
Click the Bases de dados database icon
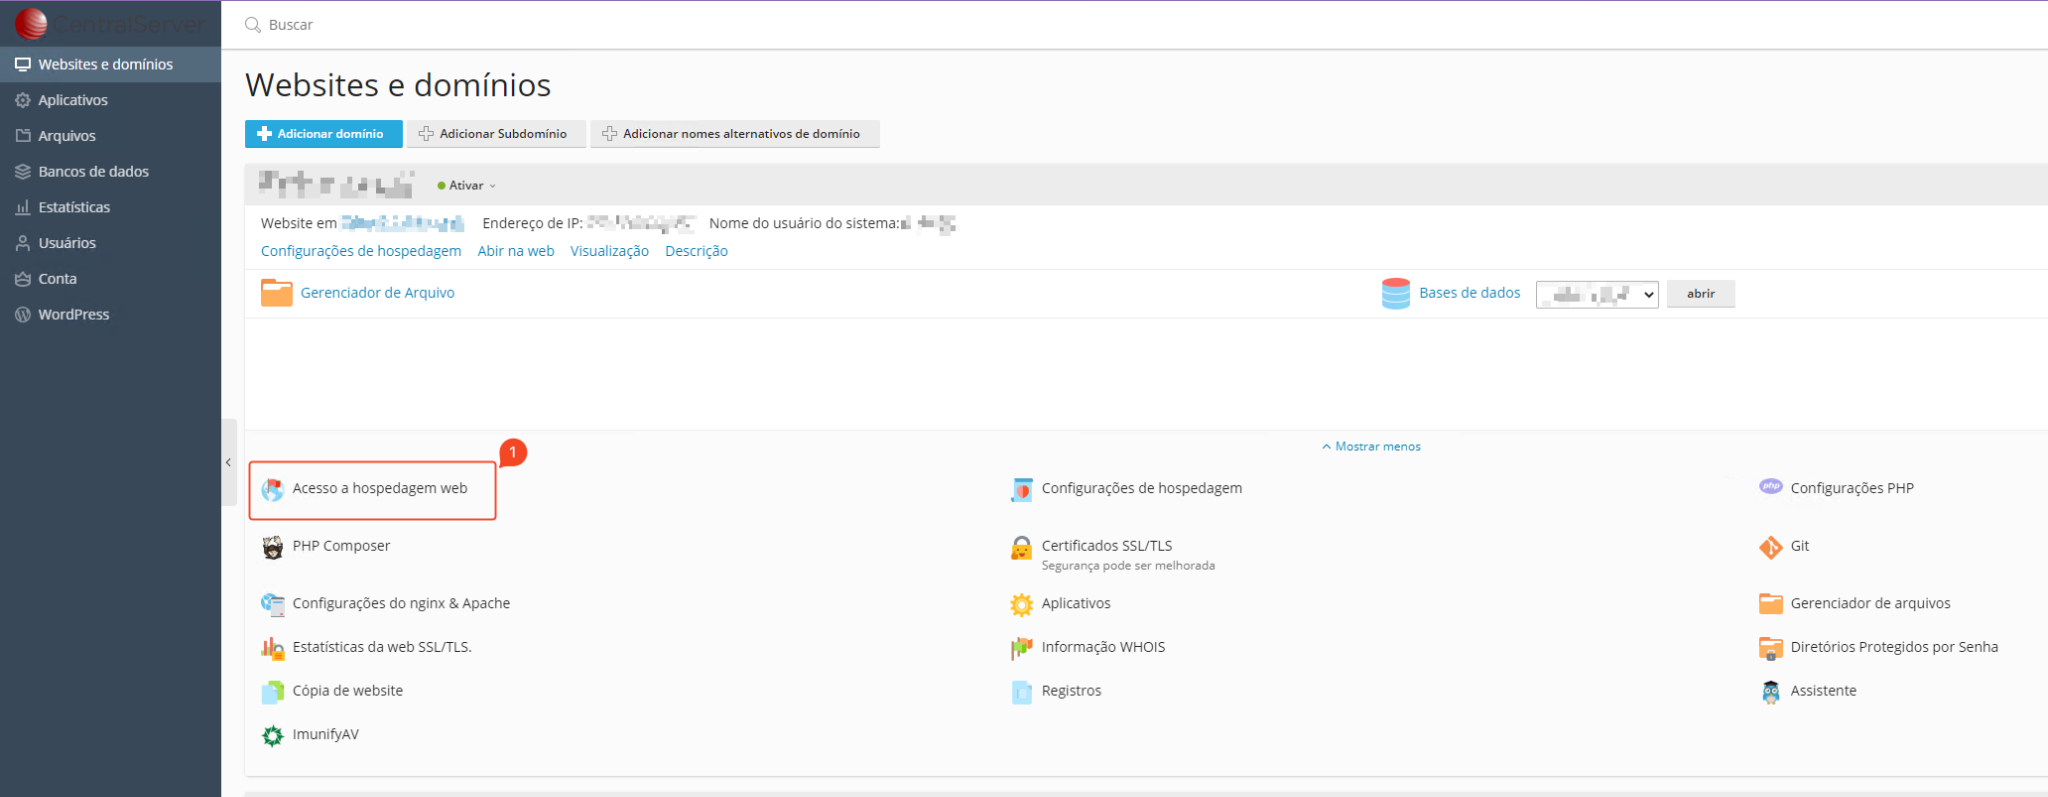point(1395,294)
